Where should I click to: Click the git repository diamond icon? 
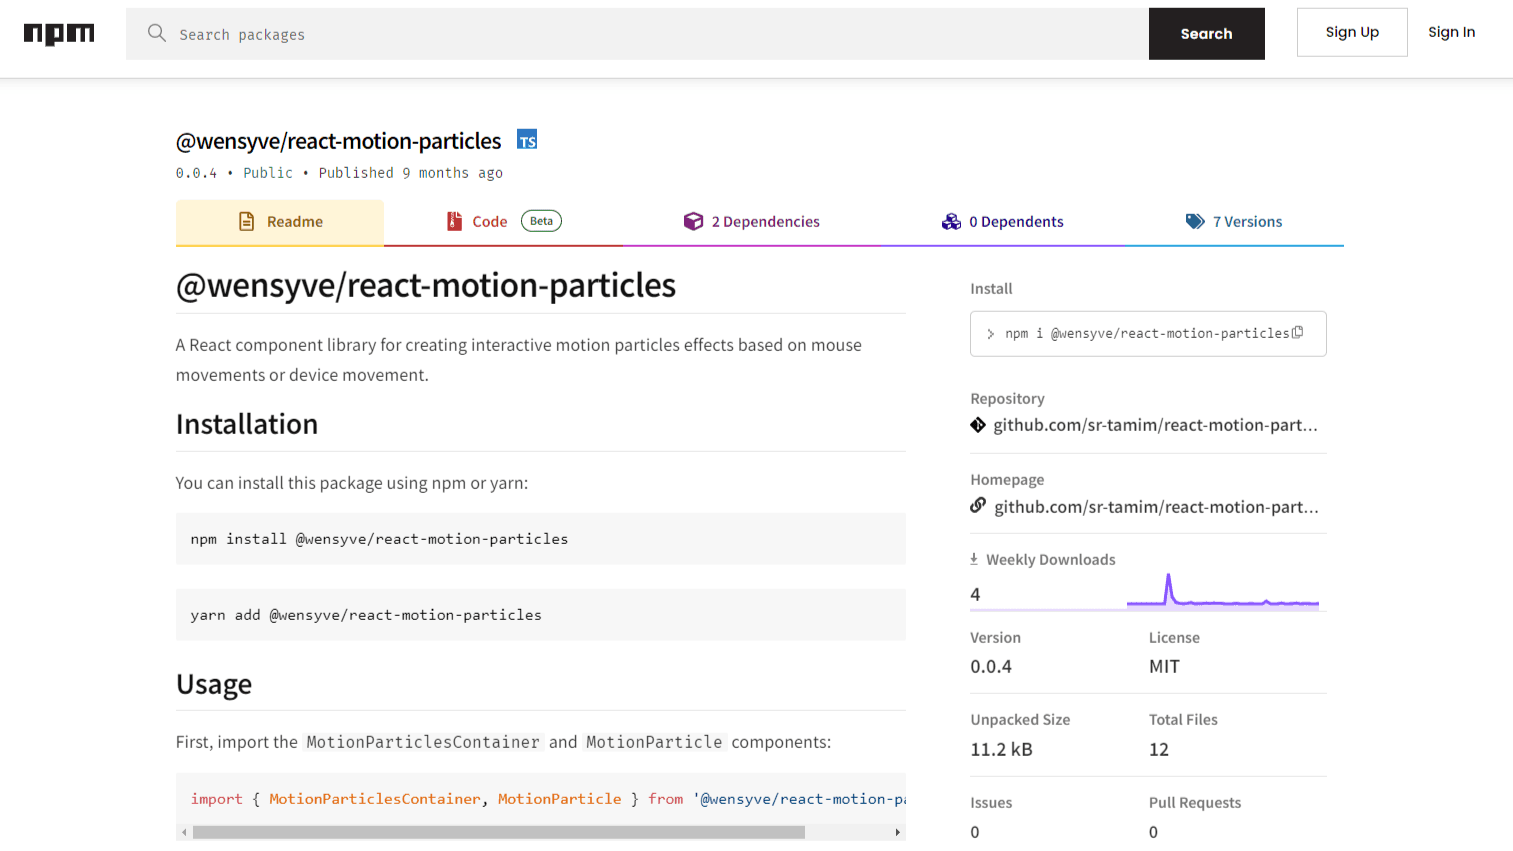[978, 425]
